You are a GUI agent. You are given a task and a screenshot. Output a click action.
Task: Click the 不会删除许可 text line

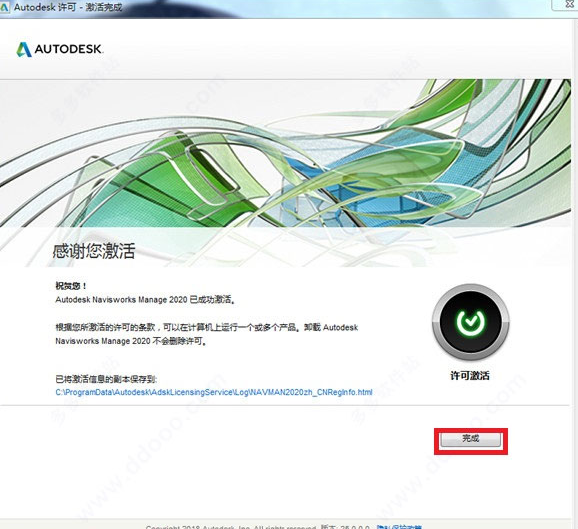(131, 341)
